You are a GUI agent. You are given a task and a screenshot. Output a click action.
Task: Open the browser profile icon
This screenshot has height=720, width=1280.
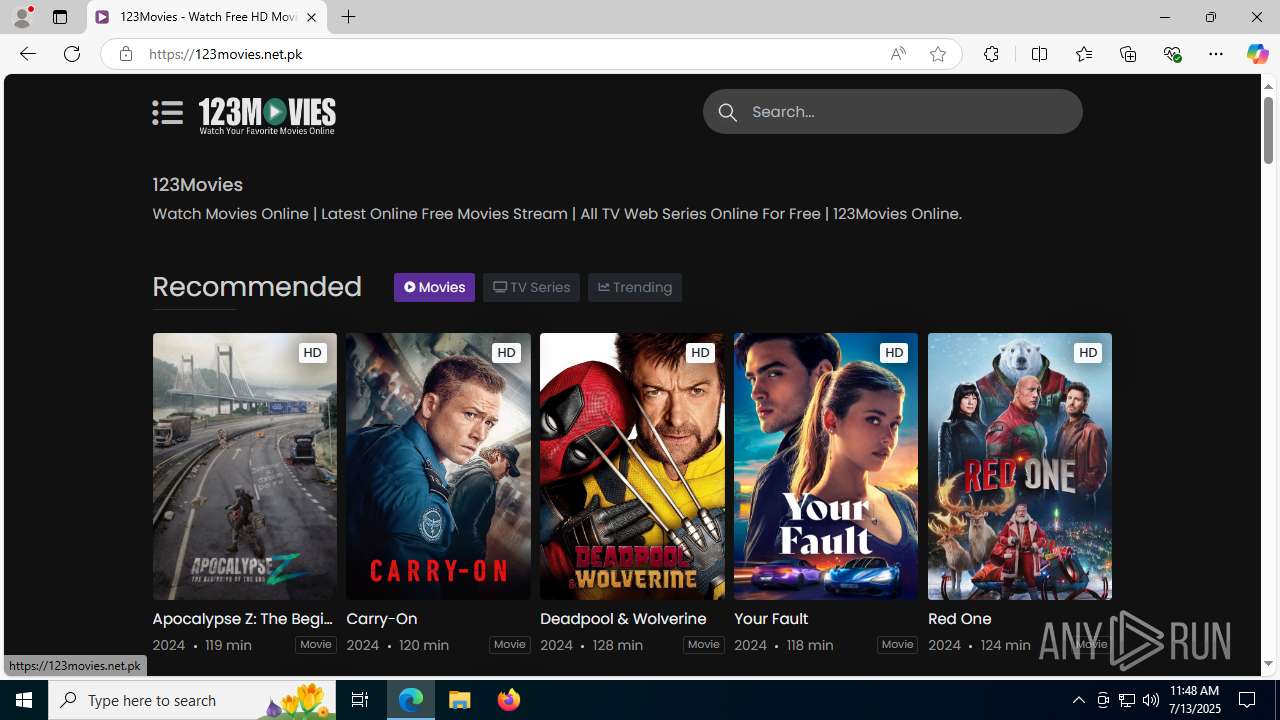click(22, 17)
